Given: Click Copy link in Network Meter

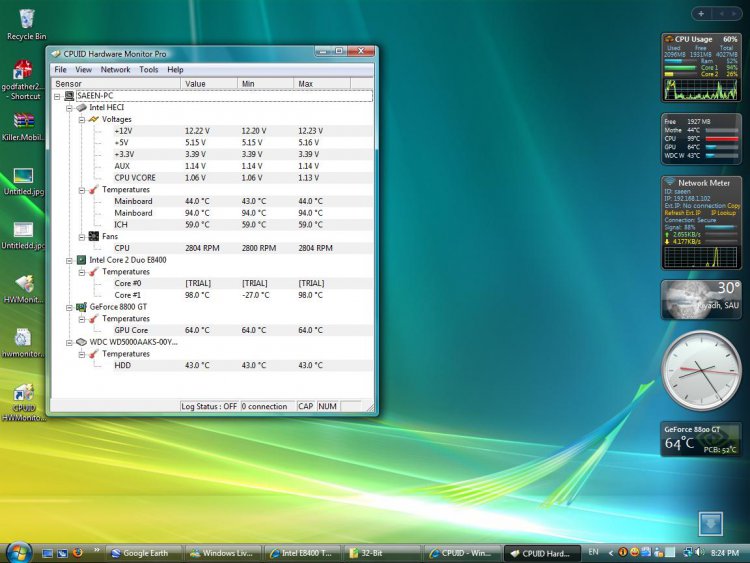Looking at the screenshot, I should pos(733,206).
